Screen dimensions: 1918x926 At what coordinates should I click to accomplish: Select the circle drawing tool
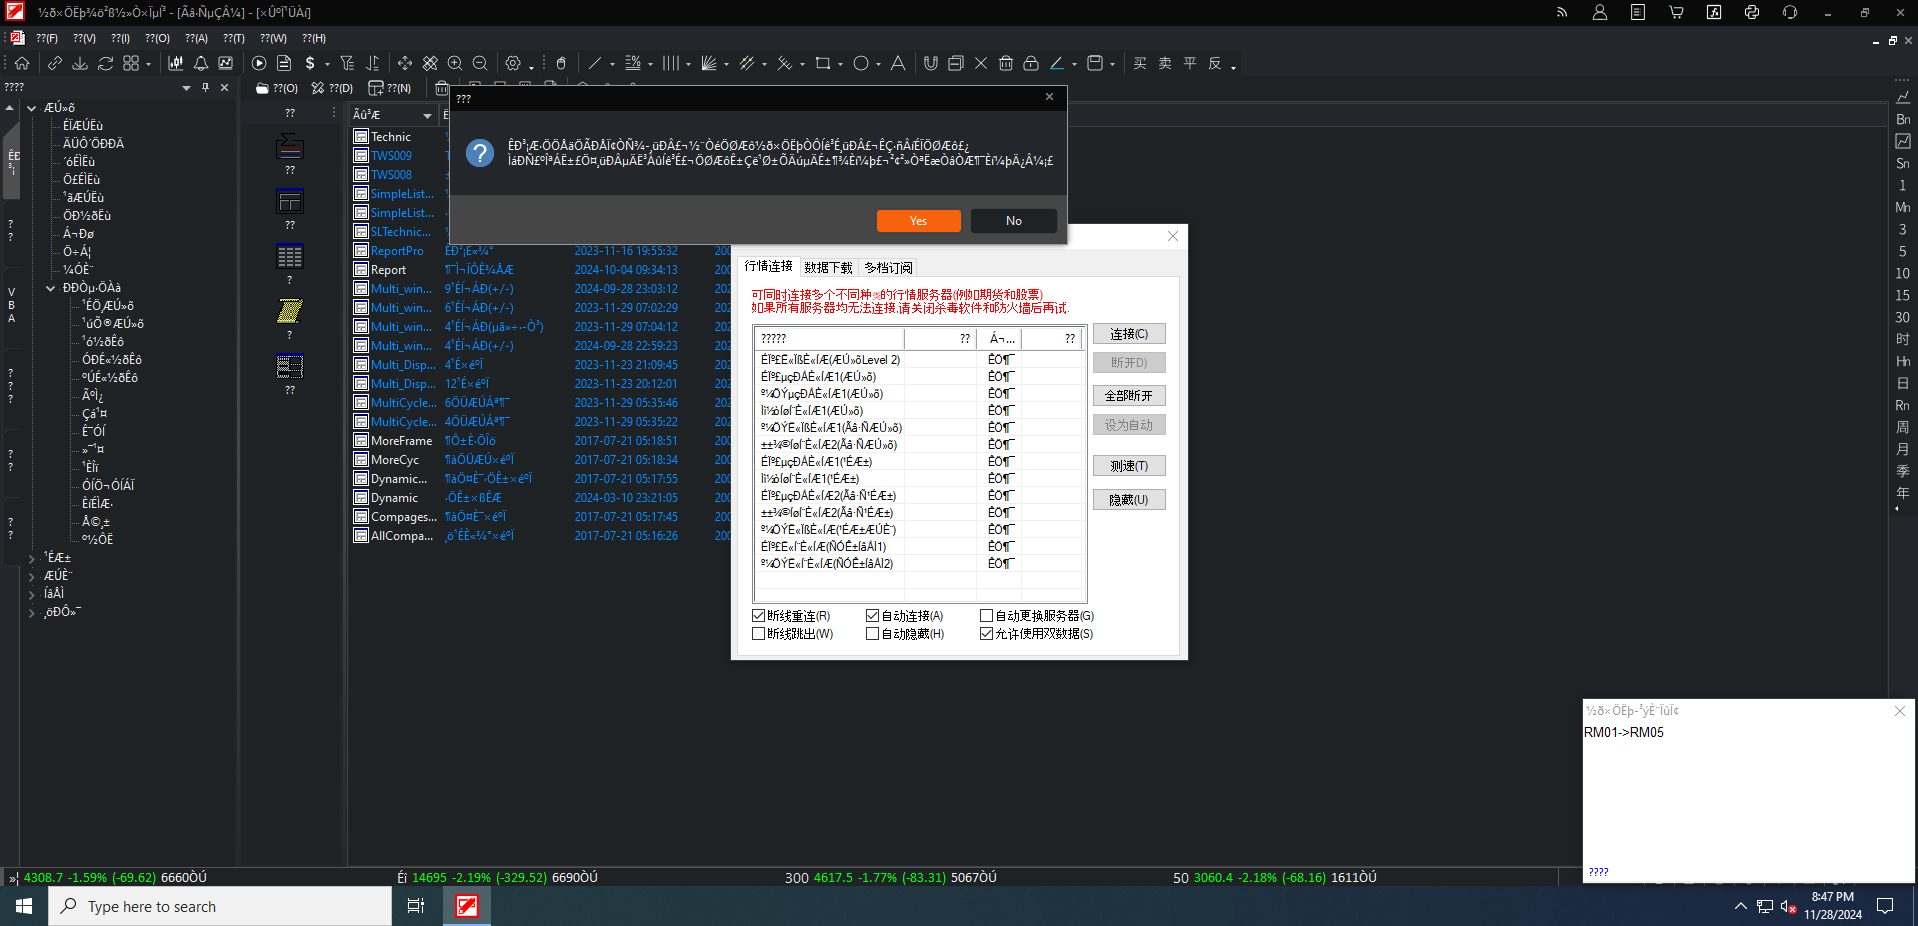pyautogui.click(x=861, y=63)
